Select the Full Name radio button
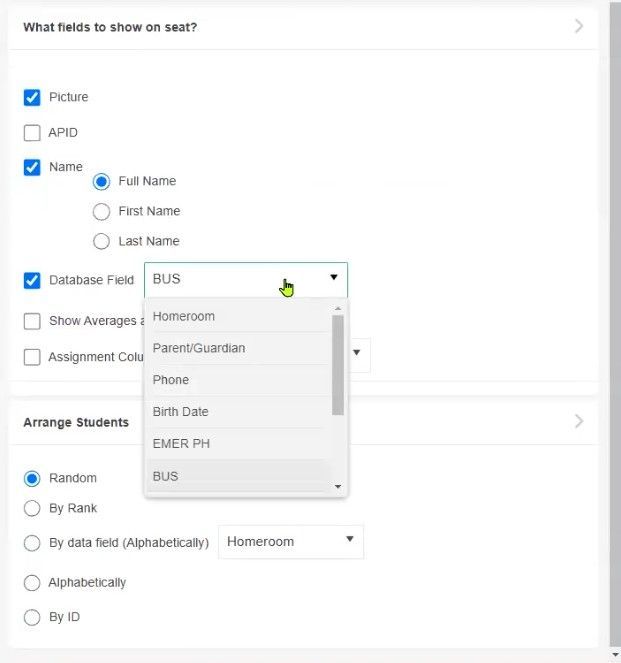This screenshot has height=663, width=621. pos(101,181)
